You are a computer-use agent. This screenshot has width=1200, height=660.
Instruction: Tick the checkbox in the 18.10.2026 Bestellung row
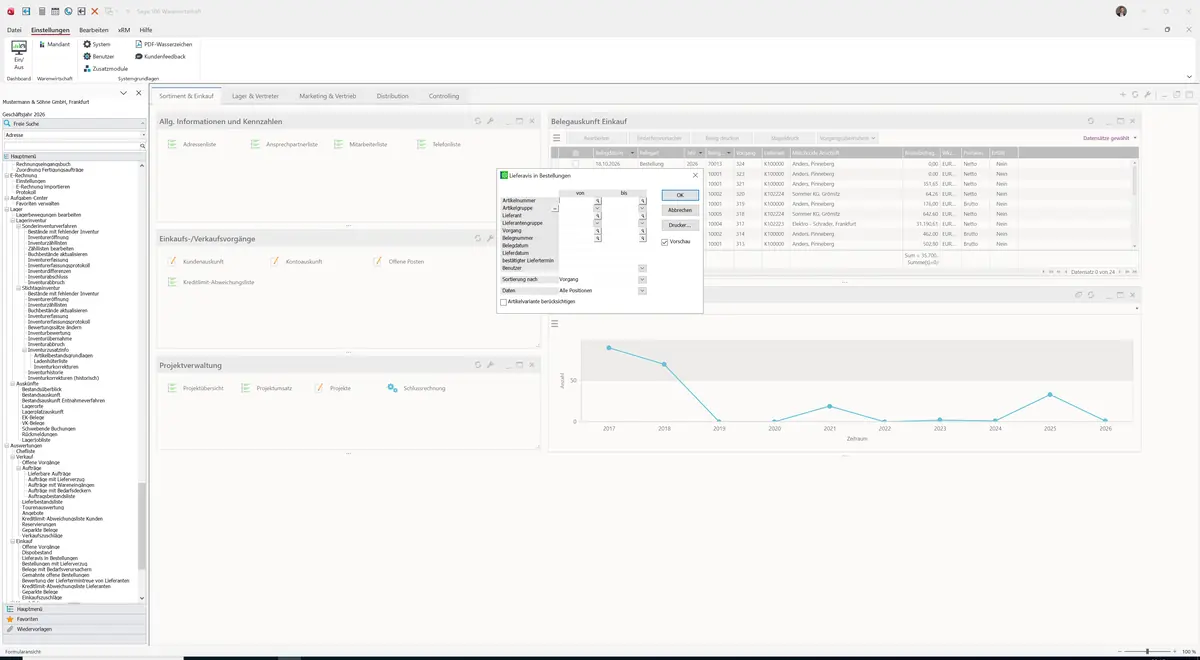coord(575,163)
